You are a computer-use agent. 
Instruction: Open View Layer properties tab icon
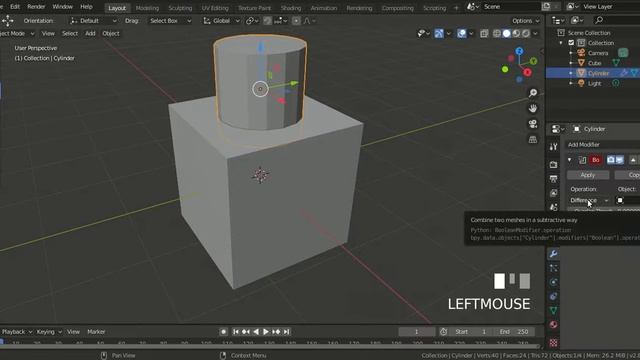[553, 193]
